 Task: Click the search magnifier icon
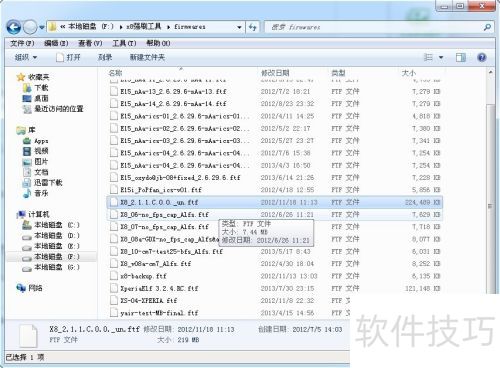[487, 27]
